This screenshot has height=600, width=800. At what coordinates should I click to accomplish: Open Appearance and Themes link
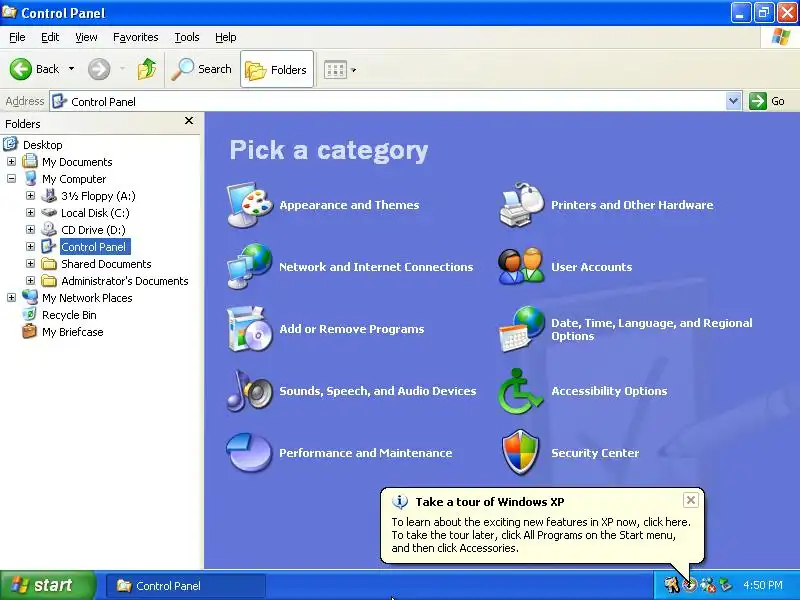[349, 205]
